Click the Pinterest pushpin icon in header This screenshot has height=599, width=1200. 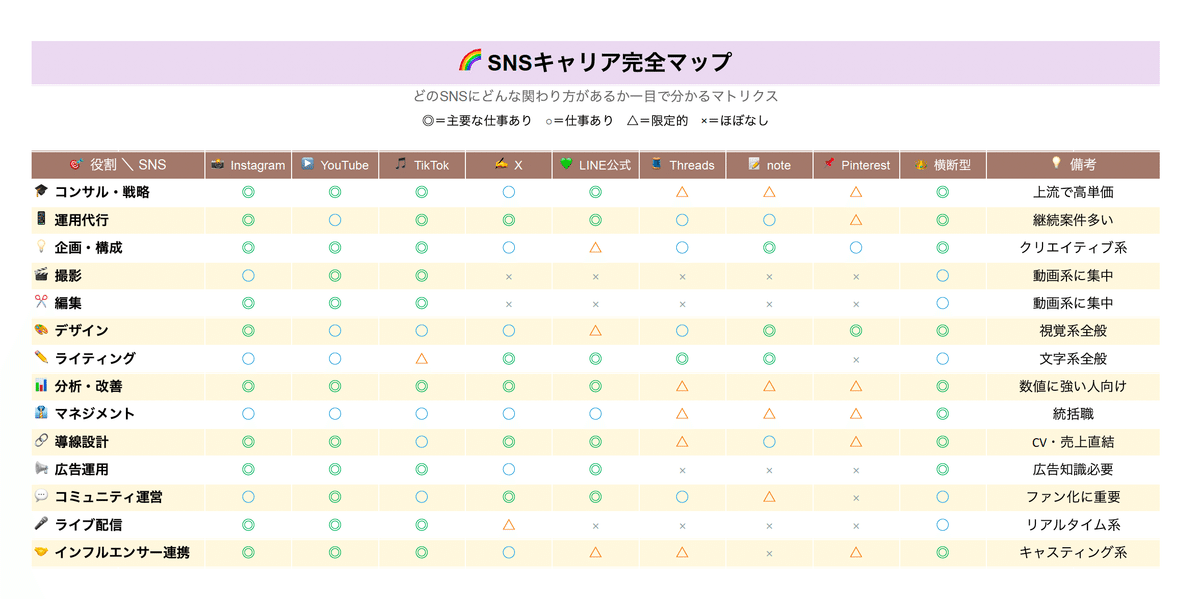point(829,164)
